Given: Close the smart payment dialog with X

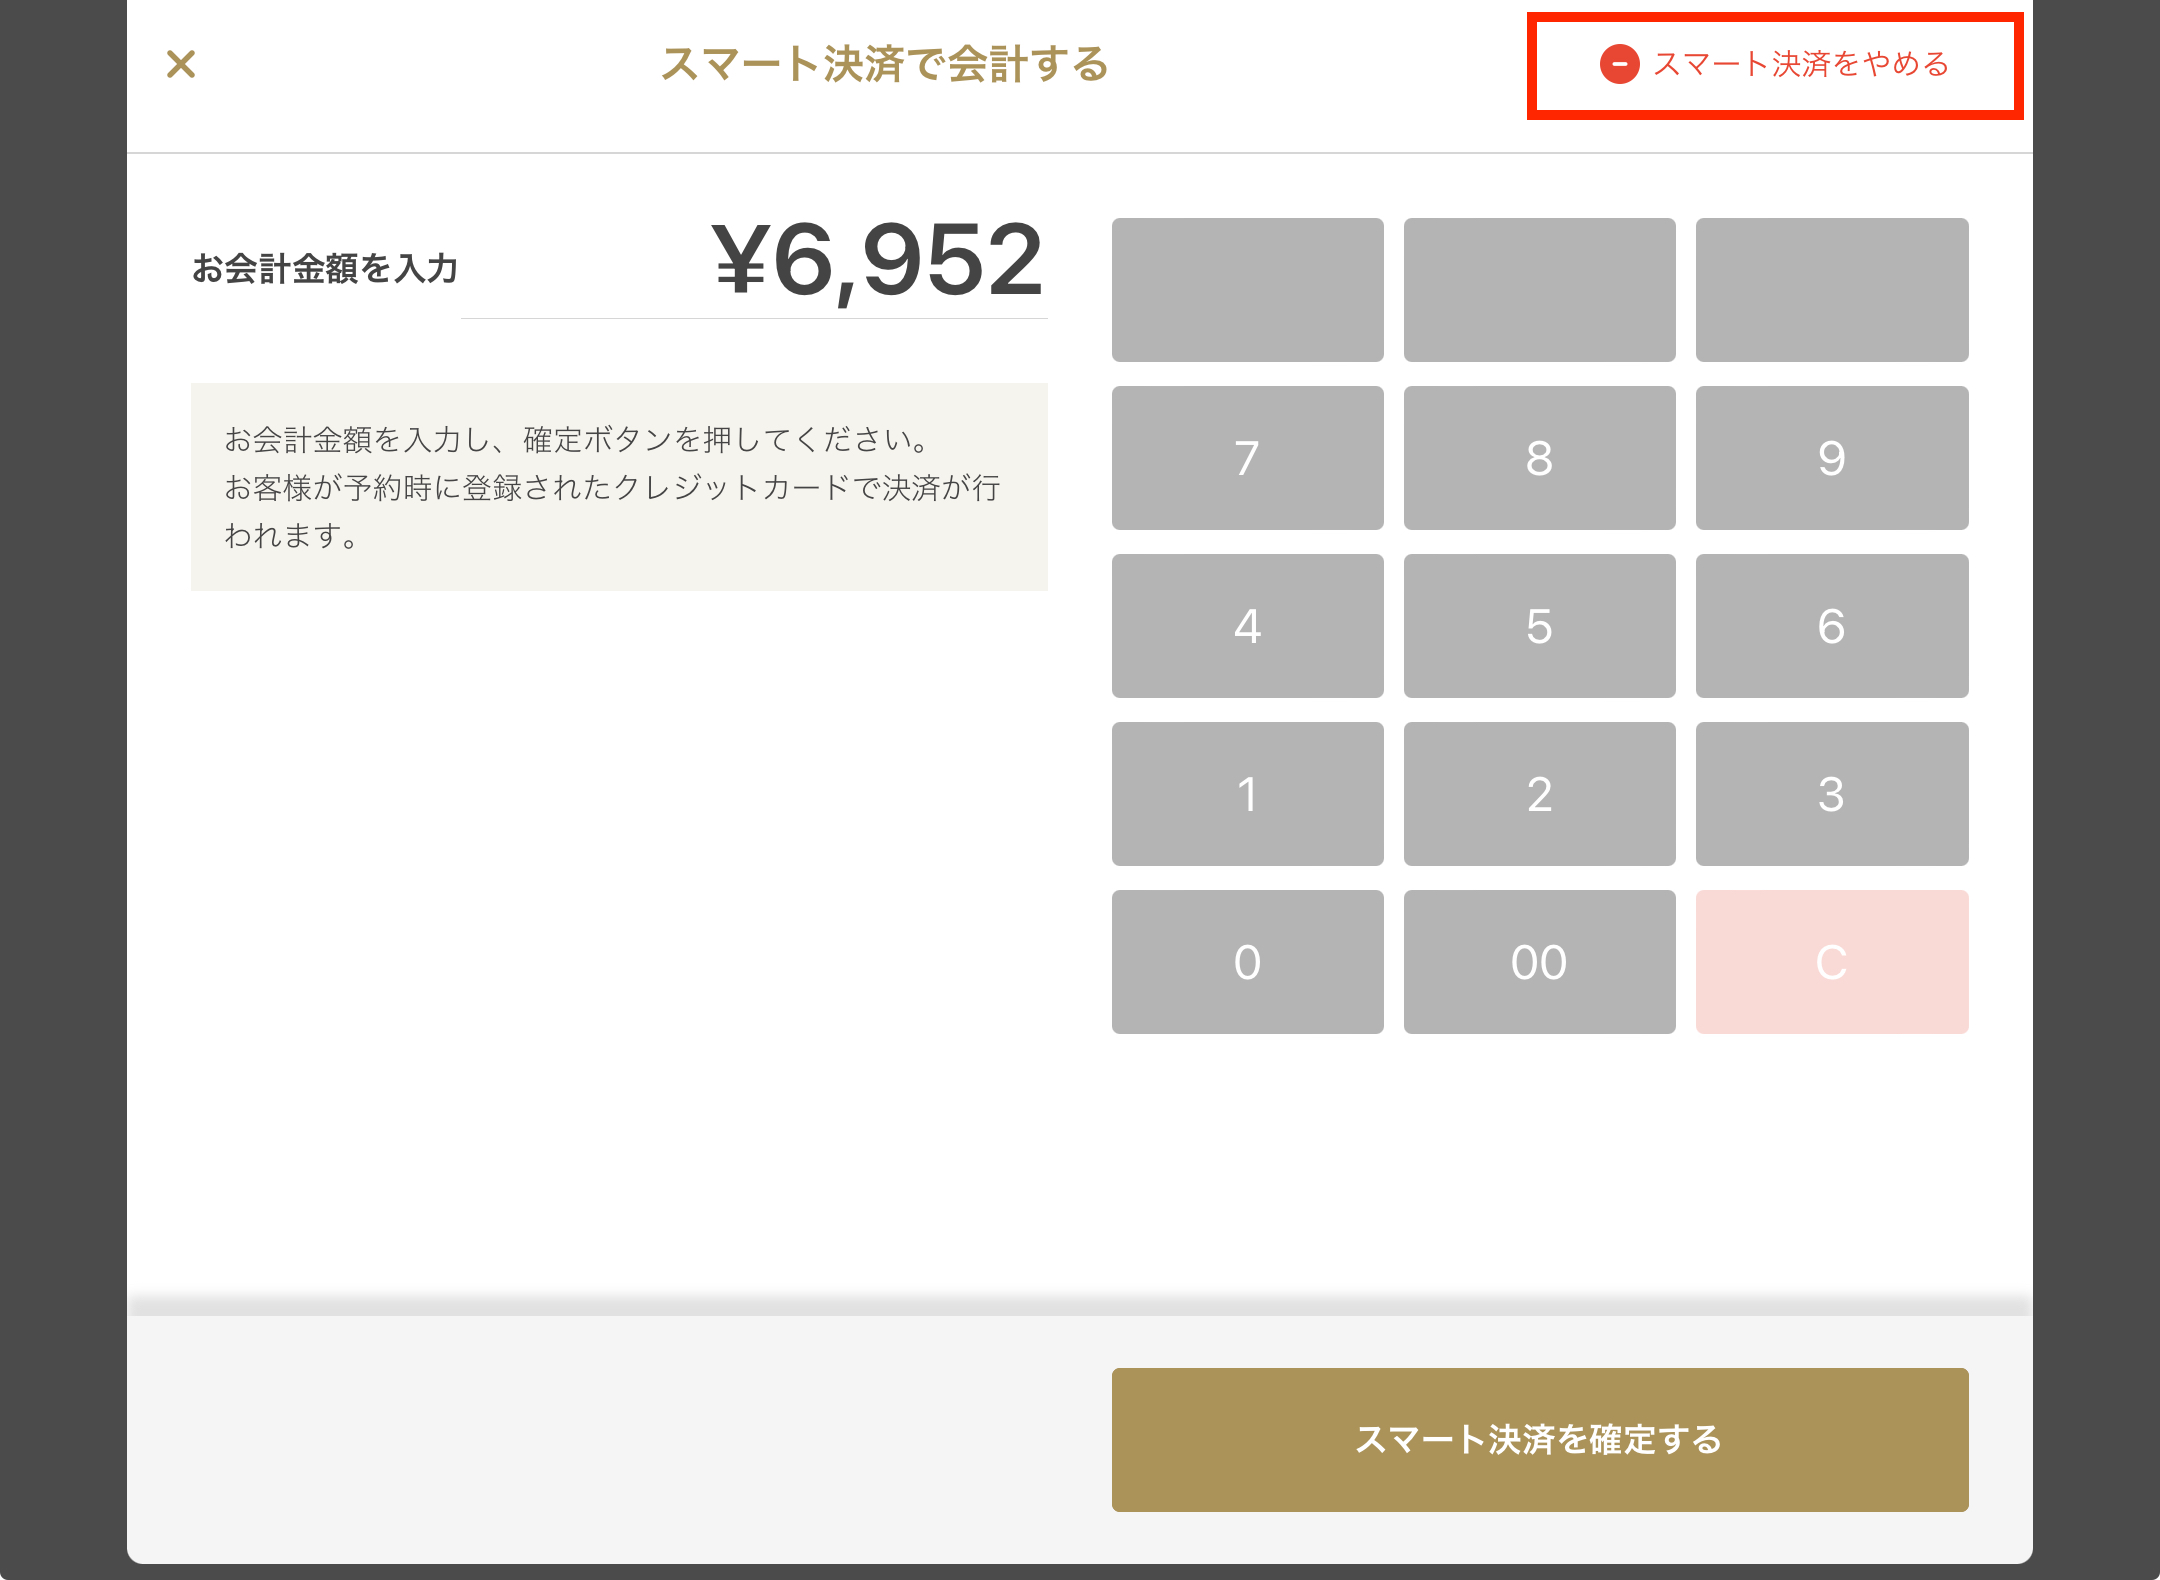Looking at the screenshot, I should pos(181,64).
